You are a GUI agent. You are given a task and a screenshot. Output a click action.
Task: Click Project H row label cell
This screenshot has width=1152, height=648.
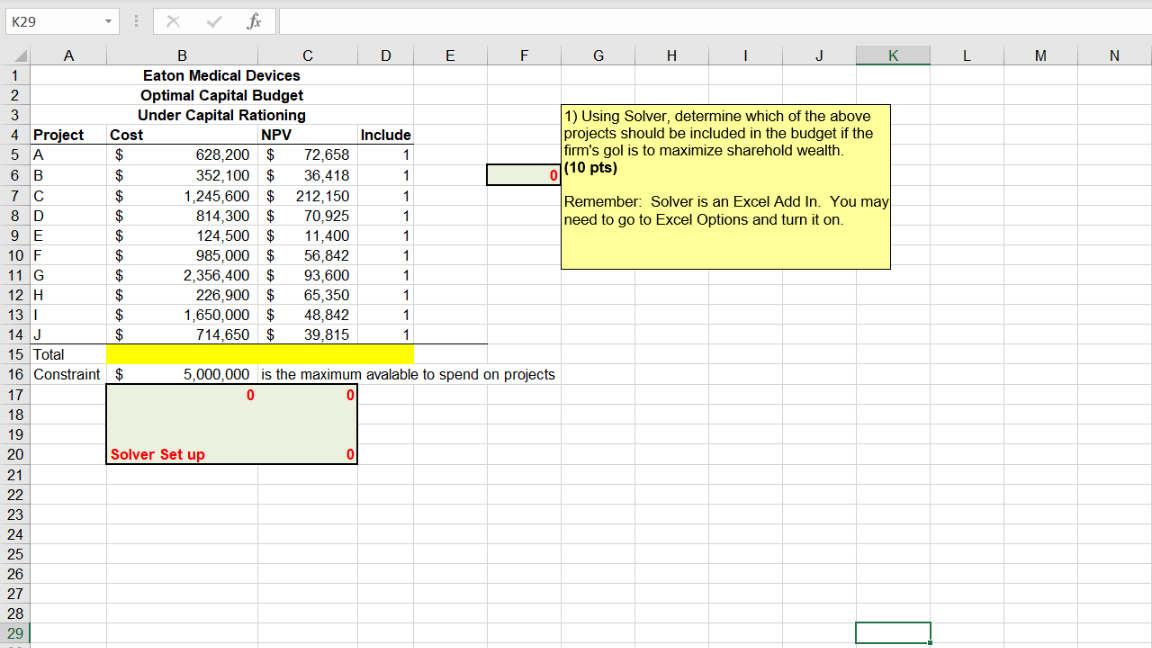pos(68,295)
